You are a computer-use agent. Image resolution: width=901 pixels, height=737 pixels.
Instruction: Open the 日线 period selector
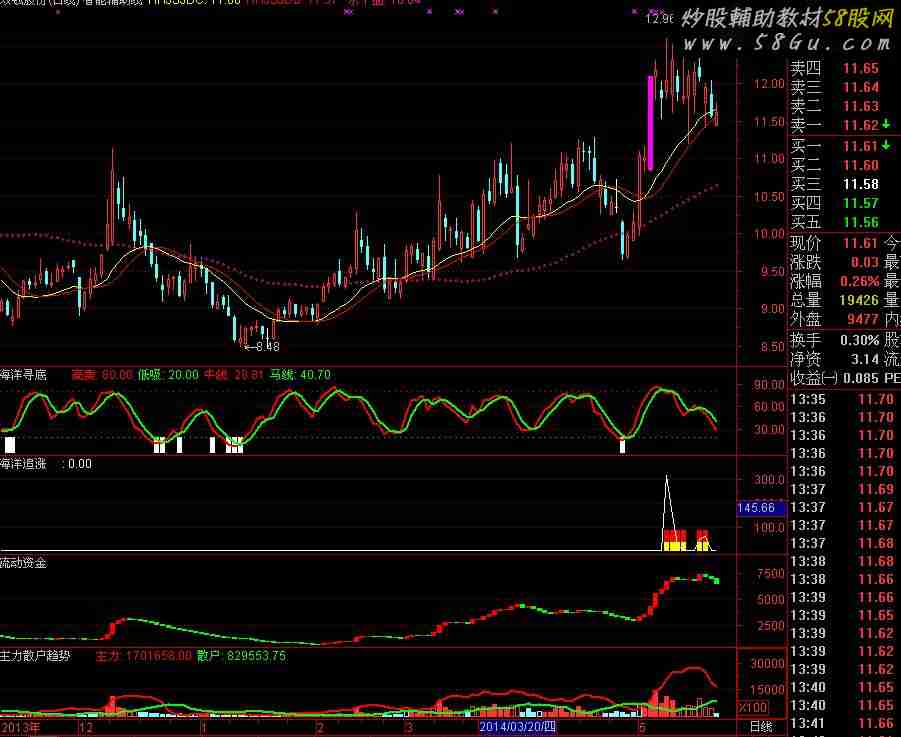[761, 727]
